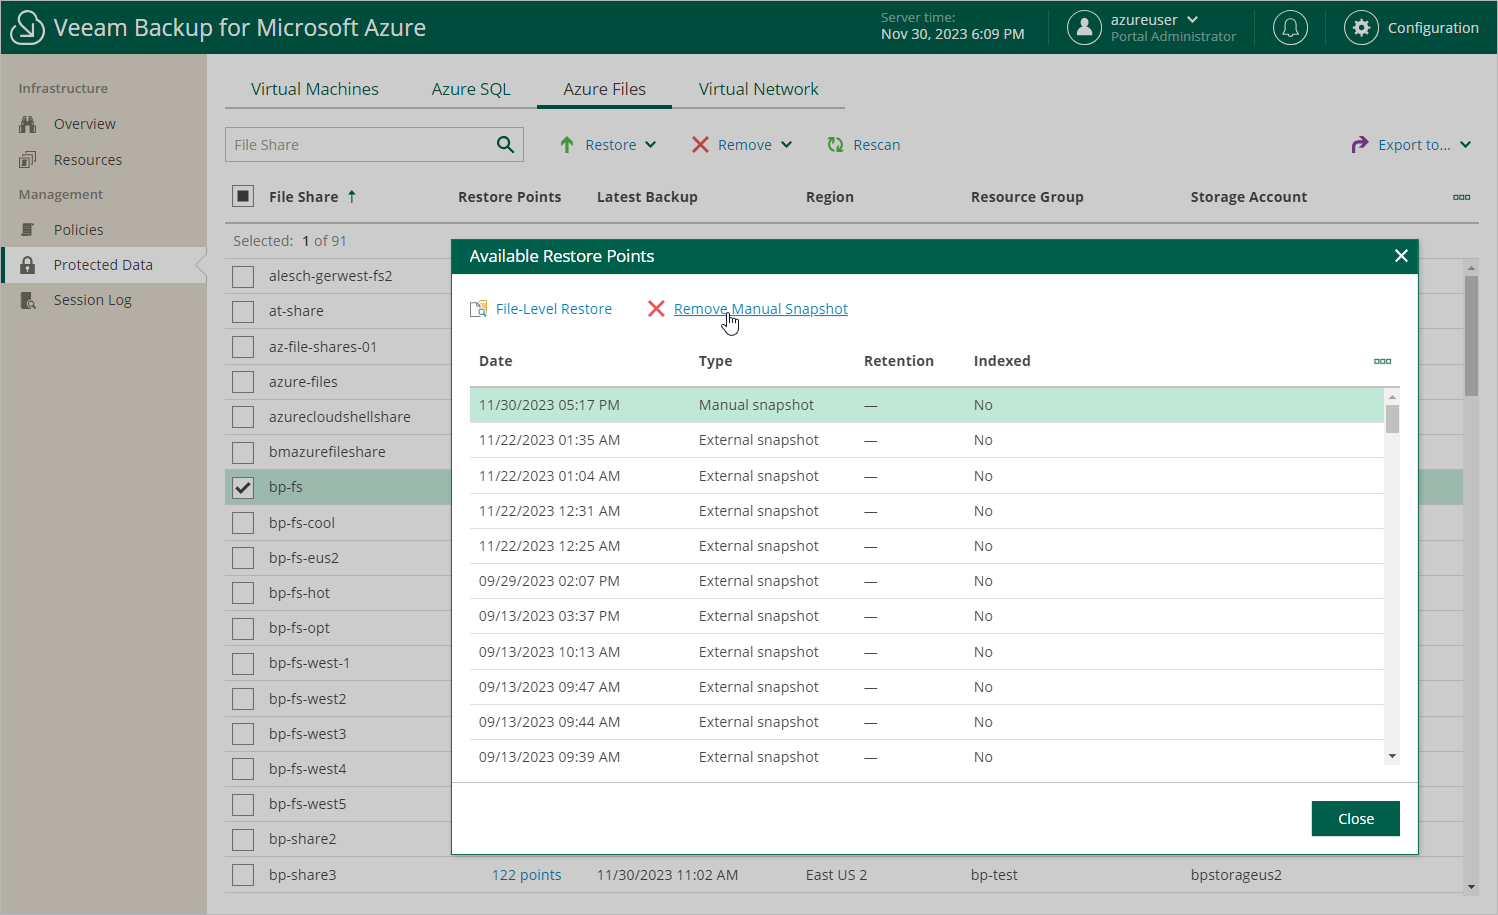Open Configuration gear icon
The image size is (1498, 915).
1361,28
